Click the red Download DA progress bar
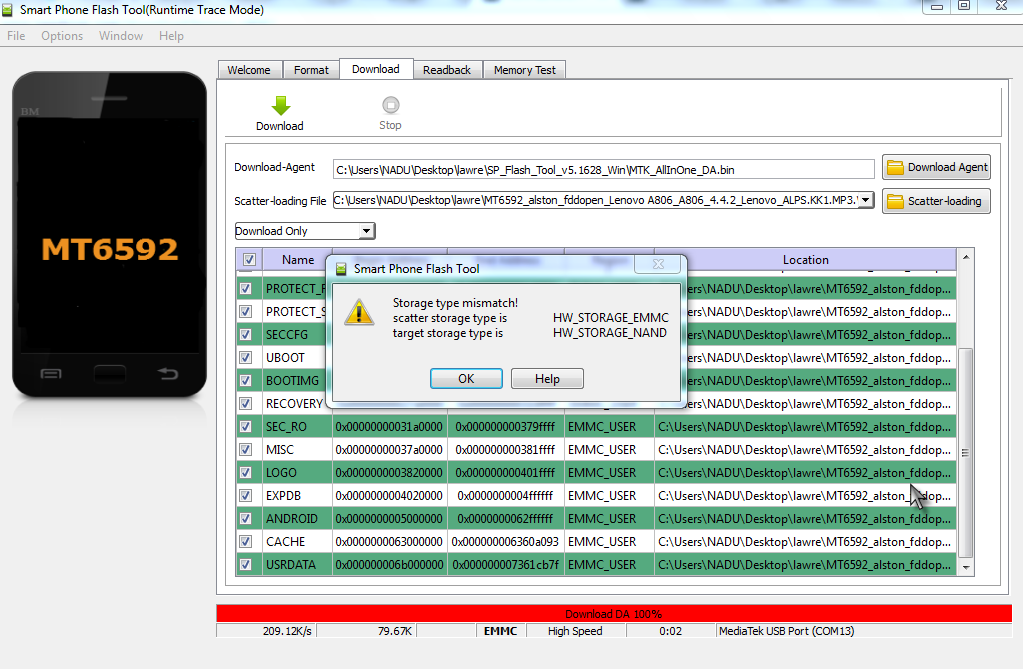The width and height of the screenshot is (1023, 669). point(613,613)
